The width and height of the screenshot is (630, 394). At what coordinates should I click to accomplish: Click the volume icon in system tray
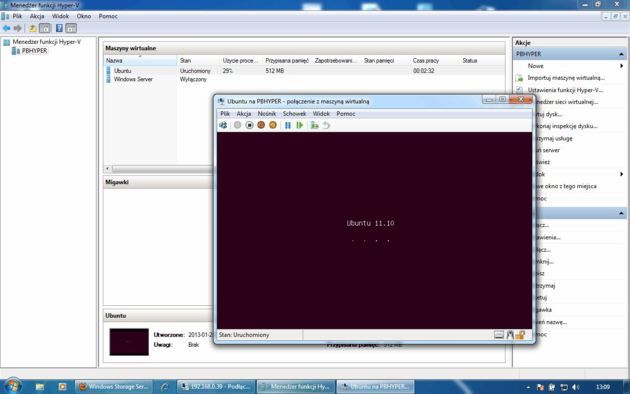pos(576,387)
